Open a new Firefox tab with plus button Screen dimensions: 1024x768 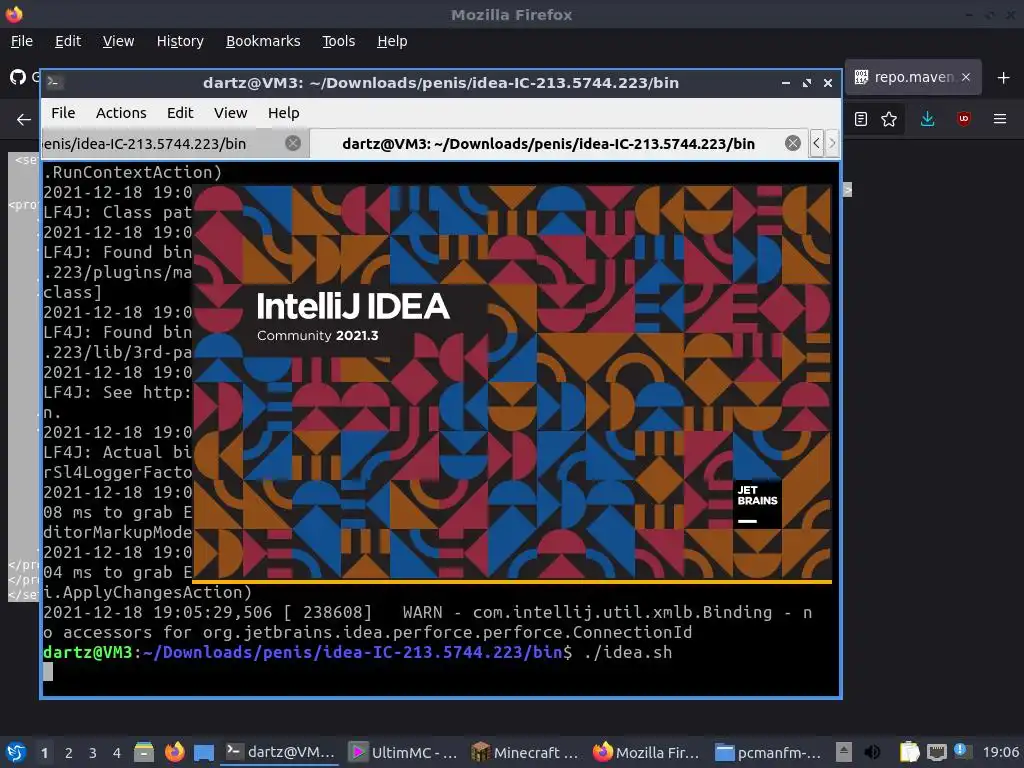click(x=1004, y=78)
